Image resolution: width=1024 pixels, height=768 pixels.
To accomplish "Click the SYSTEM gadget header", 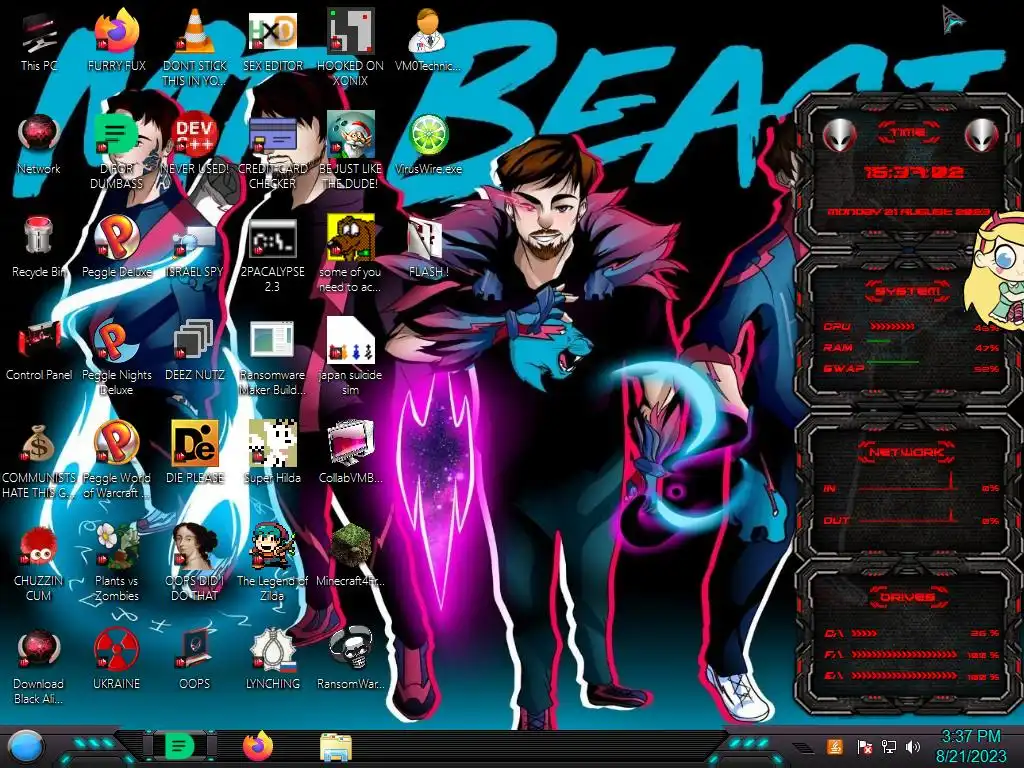I will coord(908,291).
